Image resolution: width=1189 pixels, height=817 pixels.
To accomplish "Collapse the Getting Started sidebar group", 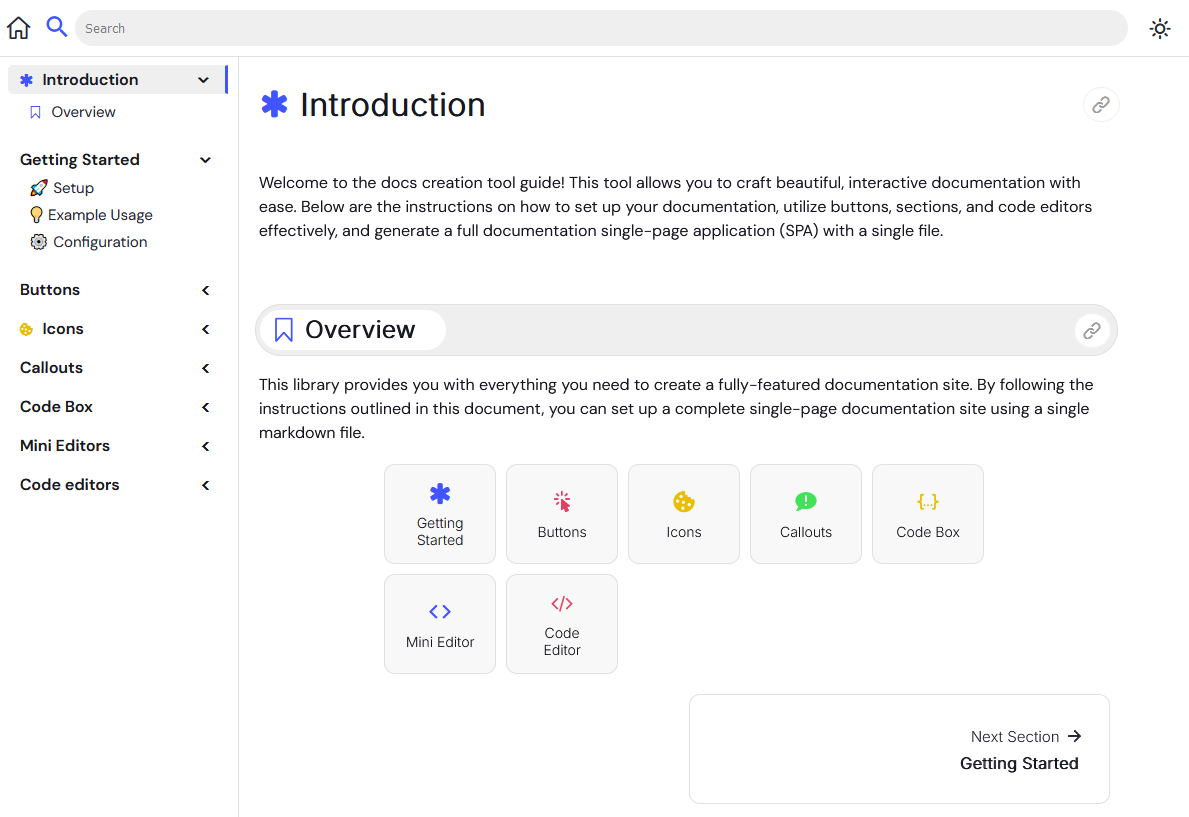I will [205, 159].
